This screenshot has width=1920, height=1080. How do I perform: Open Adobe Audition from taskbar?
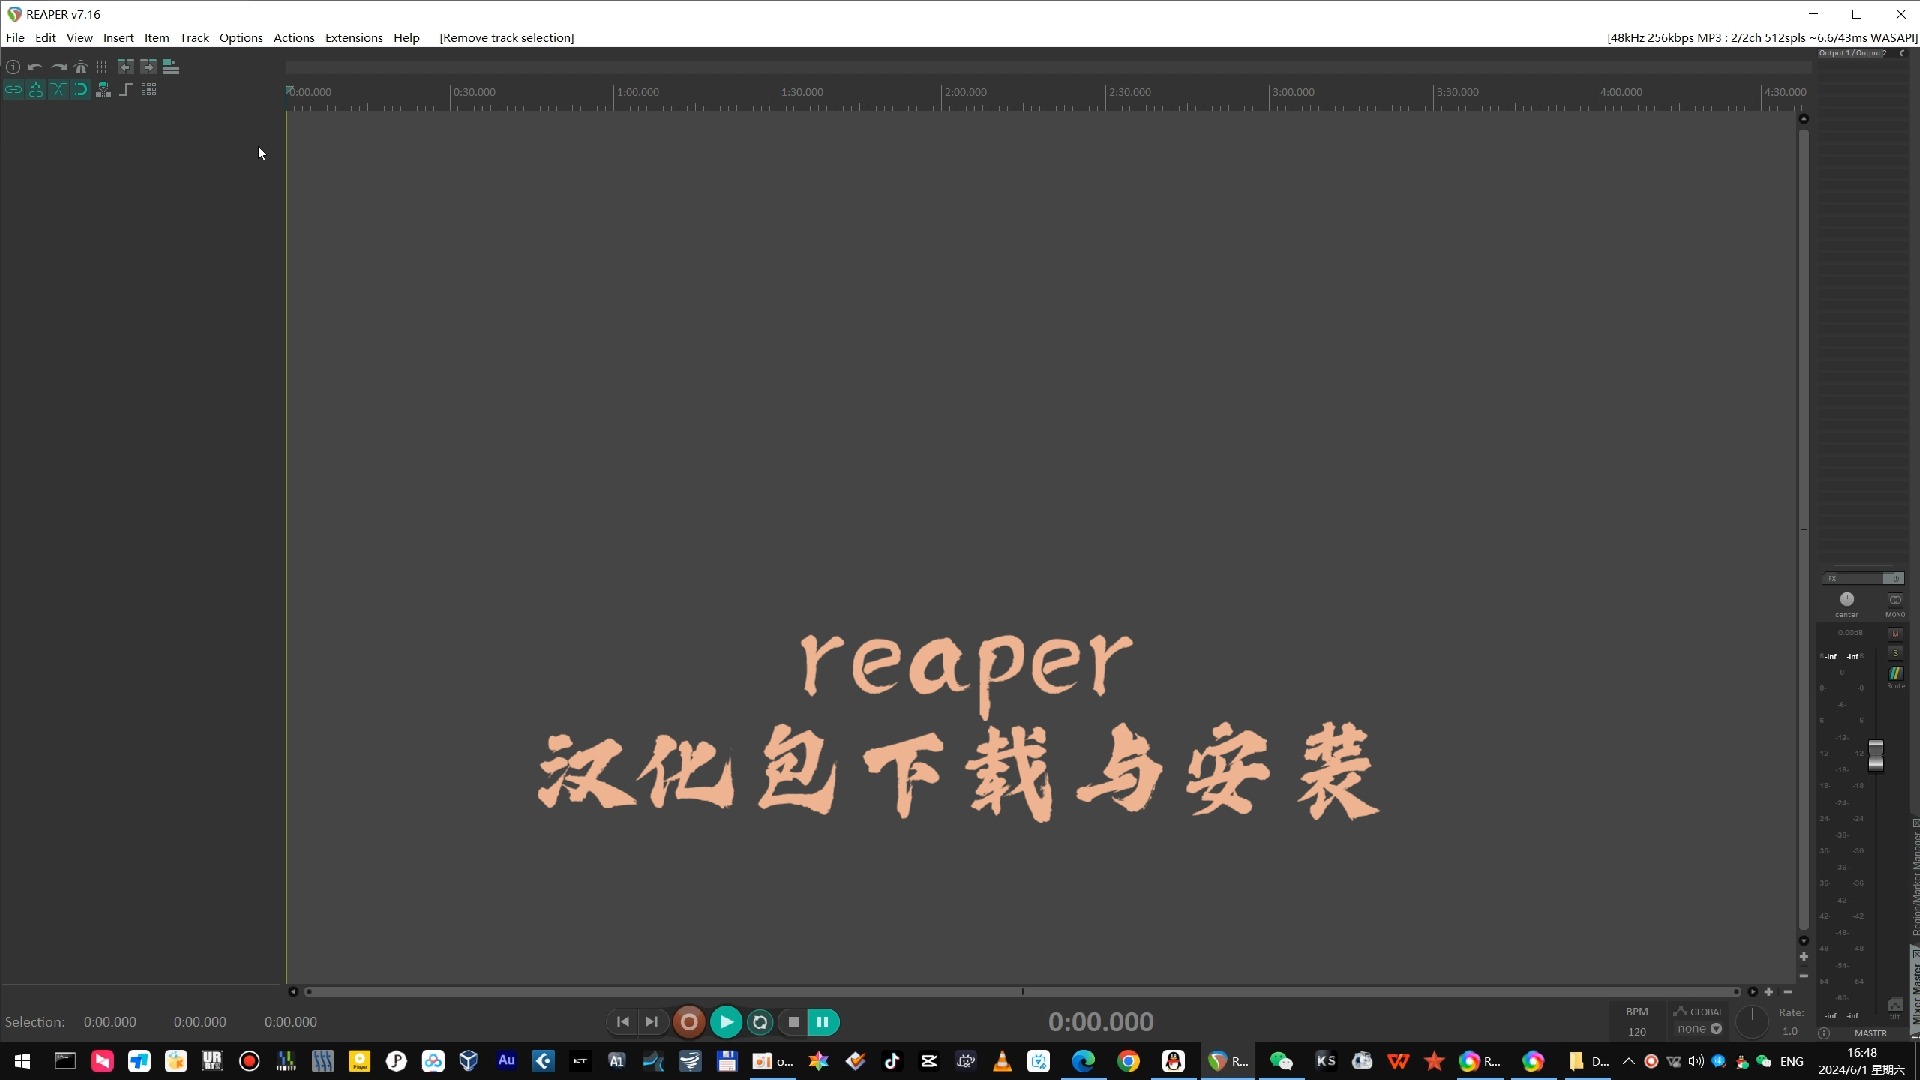506,1061
